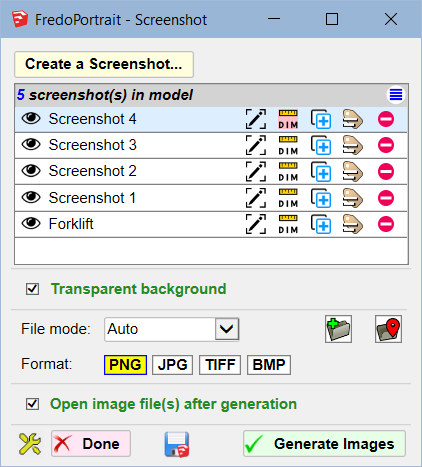Duplicate Screenshot 2 with the plus icon
The width and height of the screenshot is (422, 467).
coord(321,172)
